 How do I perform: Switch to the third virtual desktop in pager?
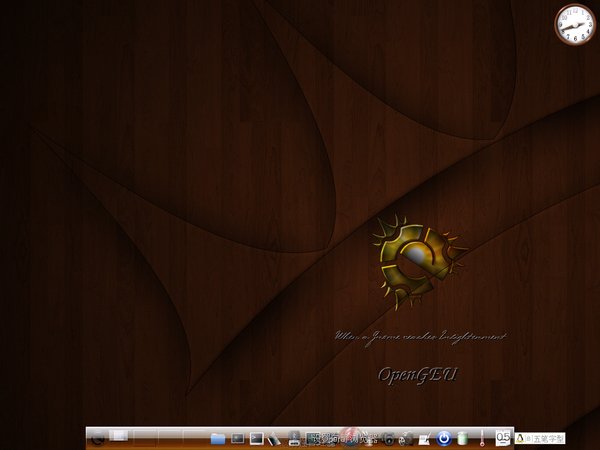click(170, 438)
